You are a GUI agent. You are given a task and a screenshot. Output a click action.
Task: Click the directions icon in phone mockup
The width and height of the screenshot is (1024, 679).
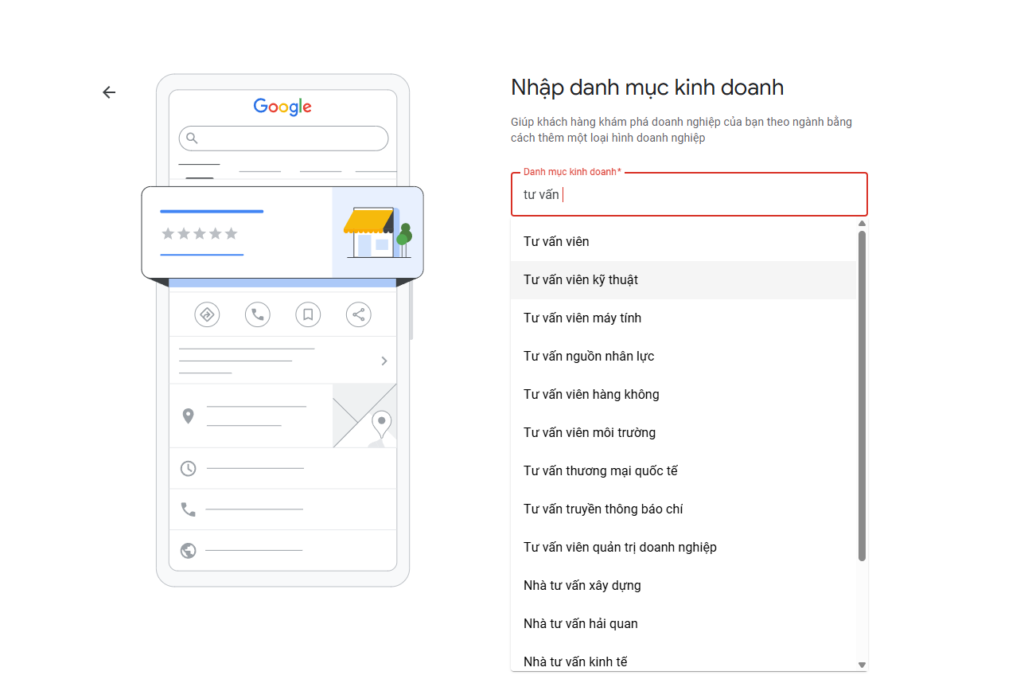(207, 314)
